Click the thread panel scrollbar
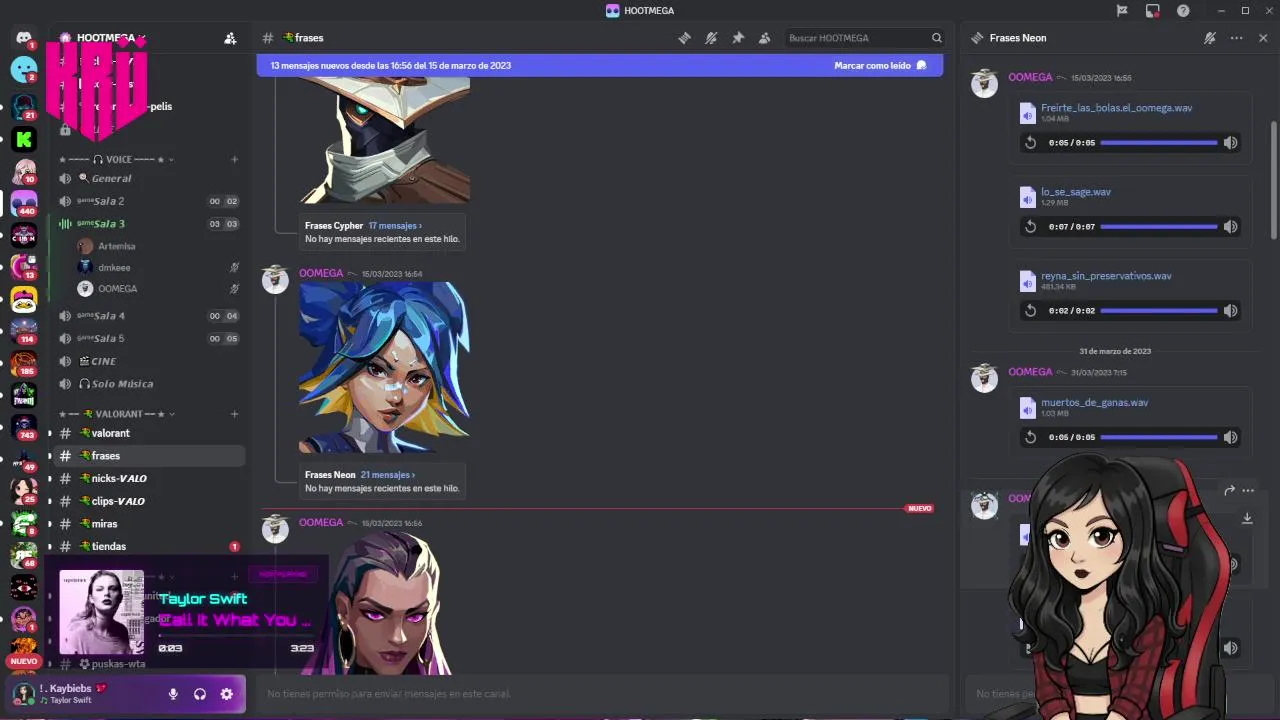 [x=1274, y=180]
